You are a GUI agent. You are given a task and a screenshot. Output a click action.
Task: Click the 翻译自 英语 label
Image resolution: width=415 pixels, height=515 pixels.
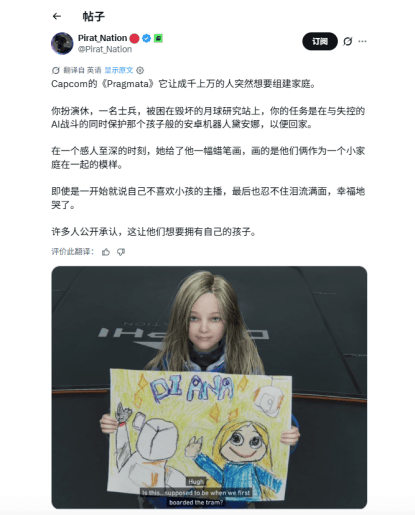pyautogui.click(x=82, y=70)
